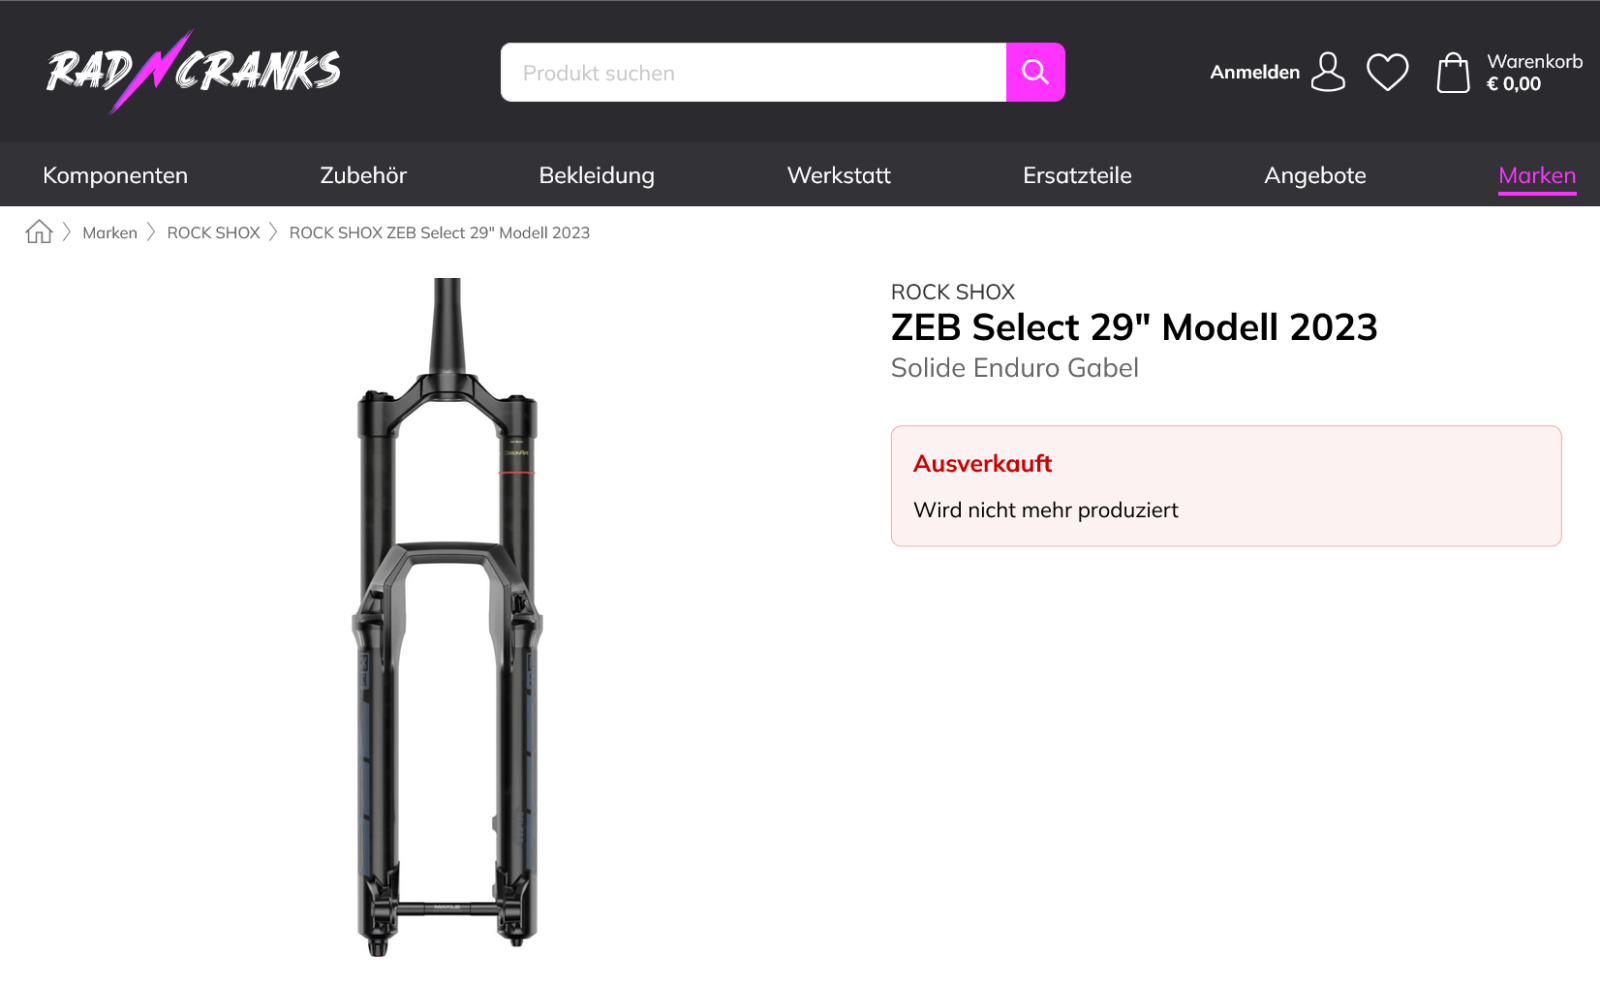Open ROCK SHOX breadcrumb link
Image resolution: width=1600 pixels, height=988 pixels.
tap(213, 233)
